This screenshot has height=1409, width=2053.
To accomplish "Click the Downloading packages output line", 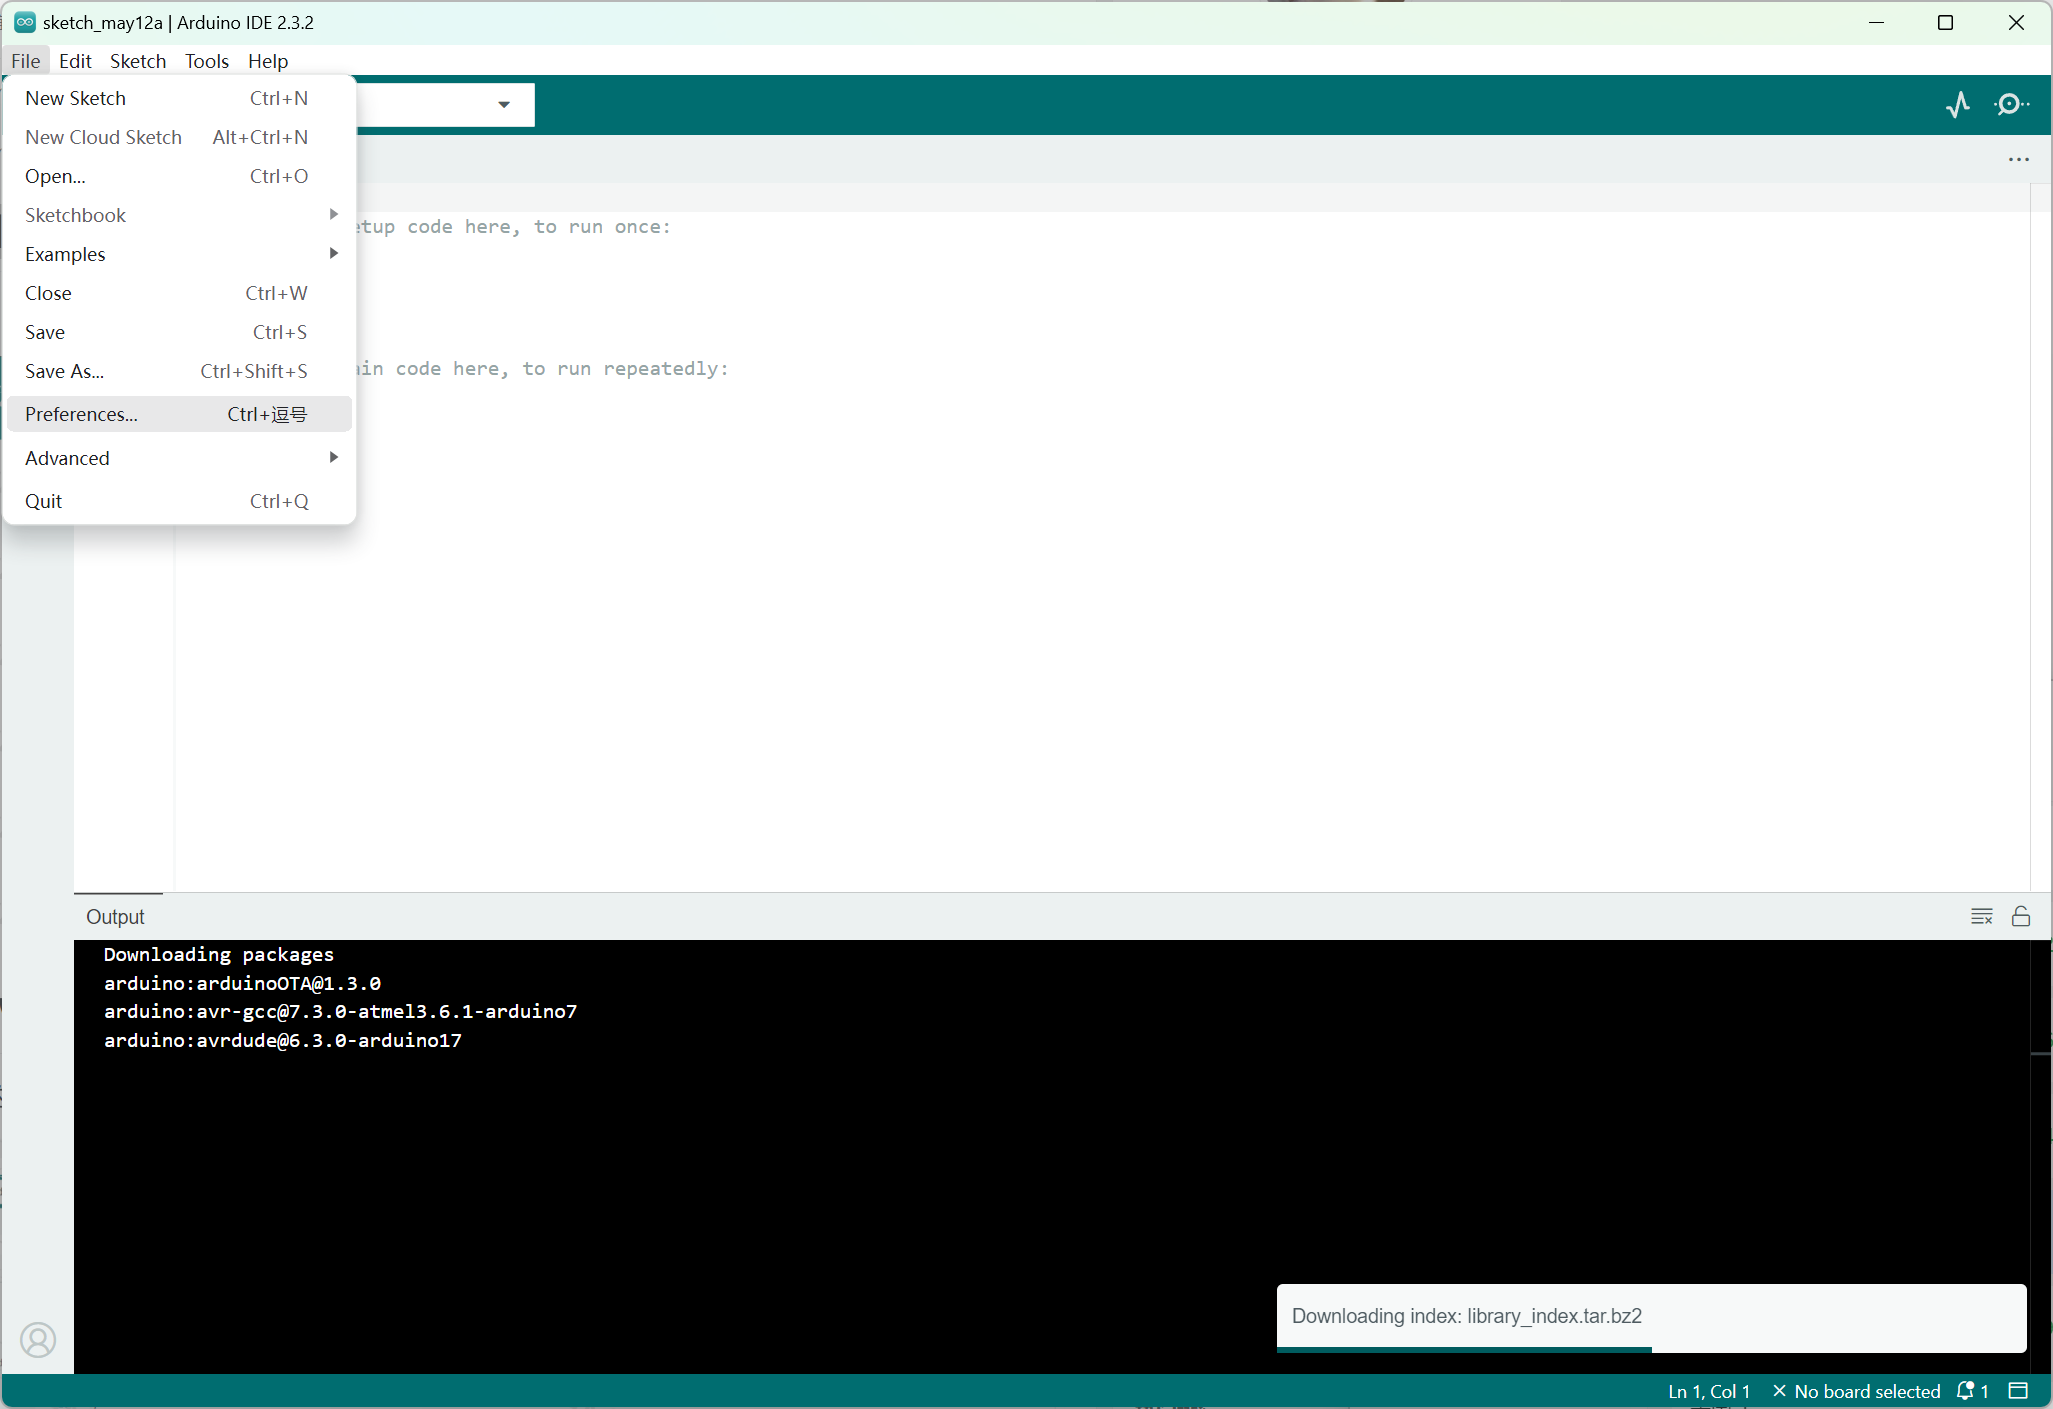I will 219,954.
